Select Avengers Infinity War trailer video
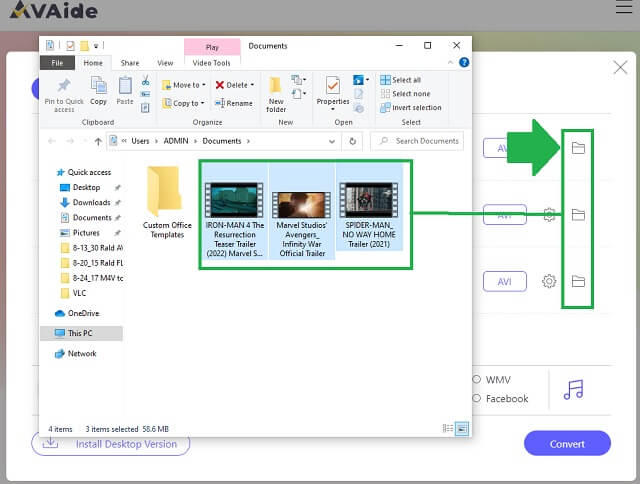640x484 pixels. (x=302, y=211)
